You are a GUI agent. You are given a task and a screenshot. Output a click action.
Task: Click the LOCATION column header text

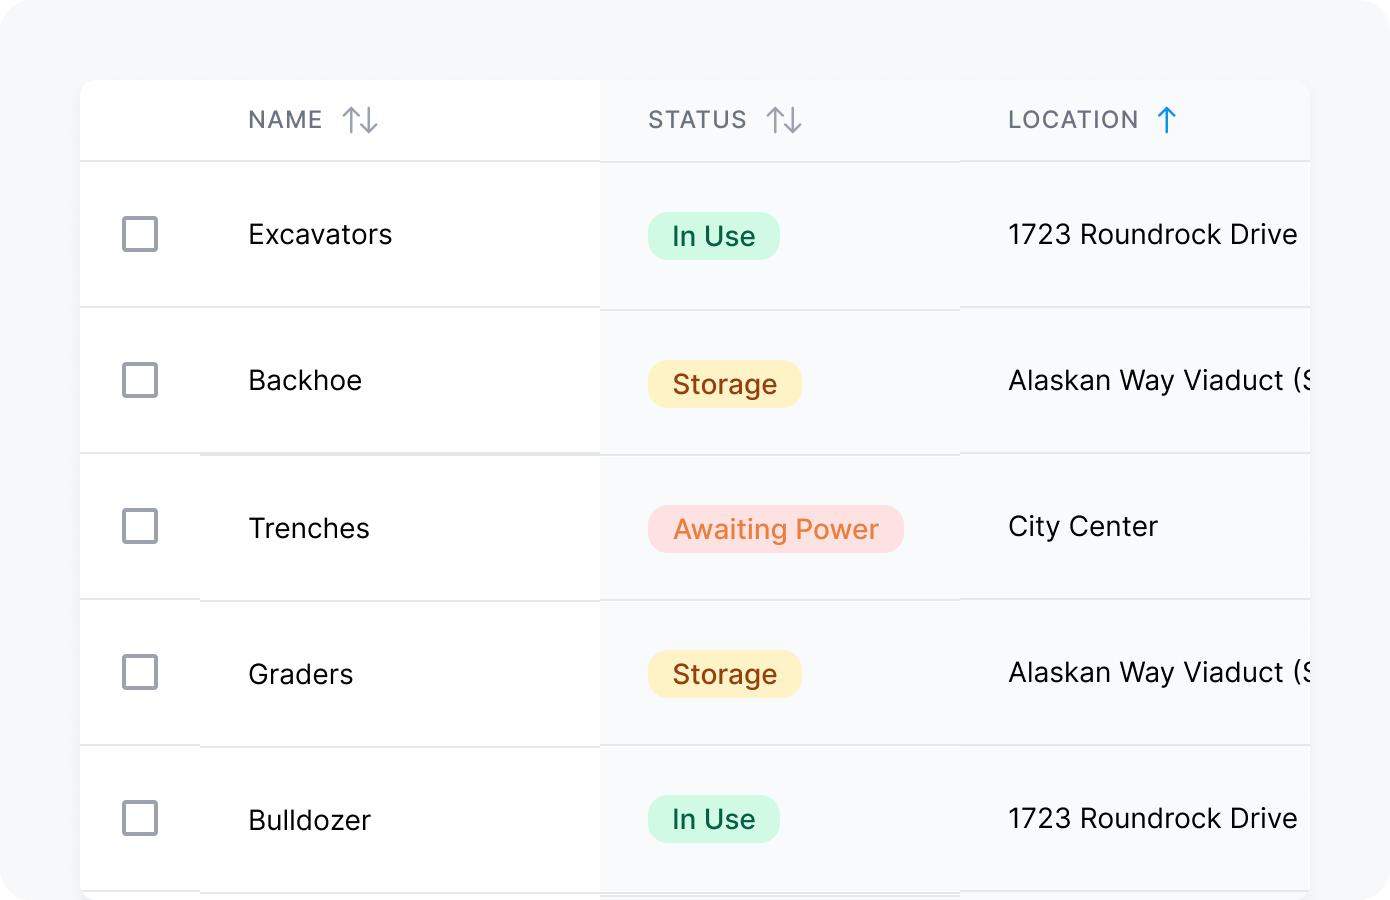(1073, 120)
